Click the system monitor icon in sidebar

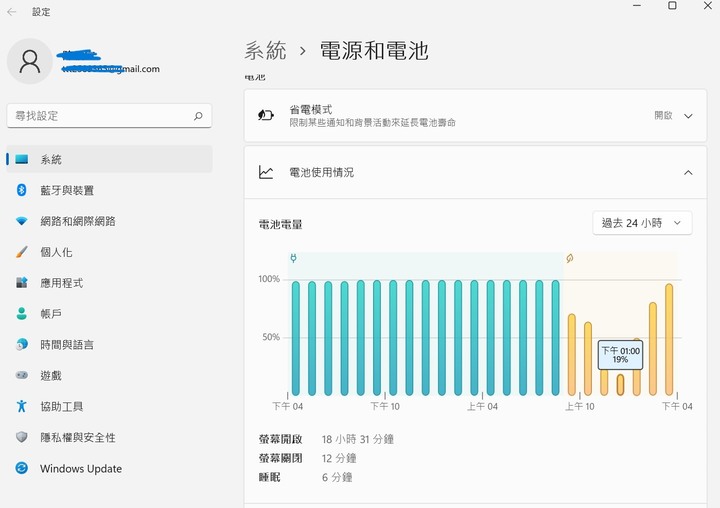click(x=22, y=159)
